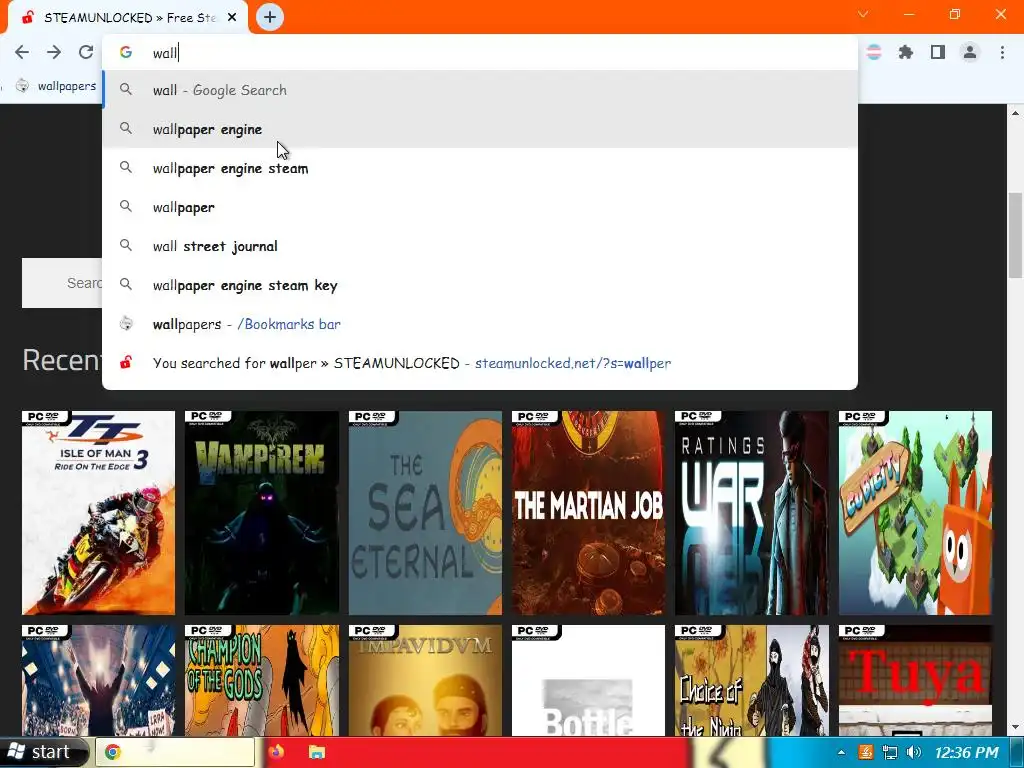Open the Extensions puzzle icon

click(906, 52)
